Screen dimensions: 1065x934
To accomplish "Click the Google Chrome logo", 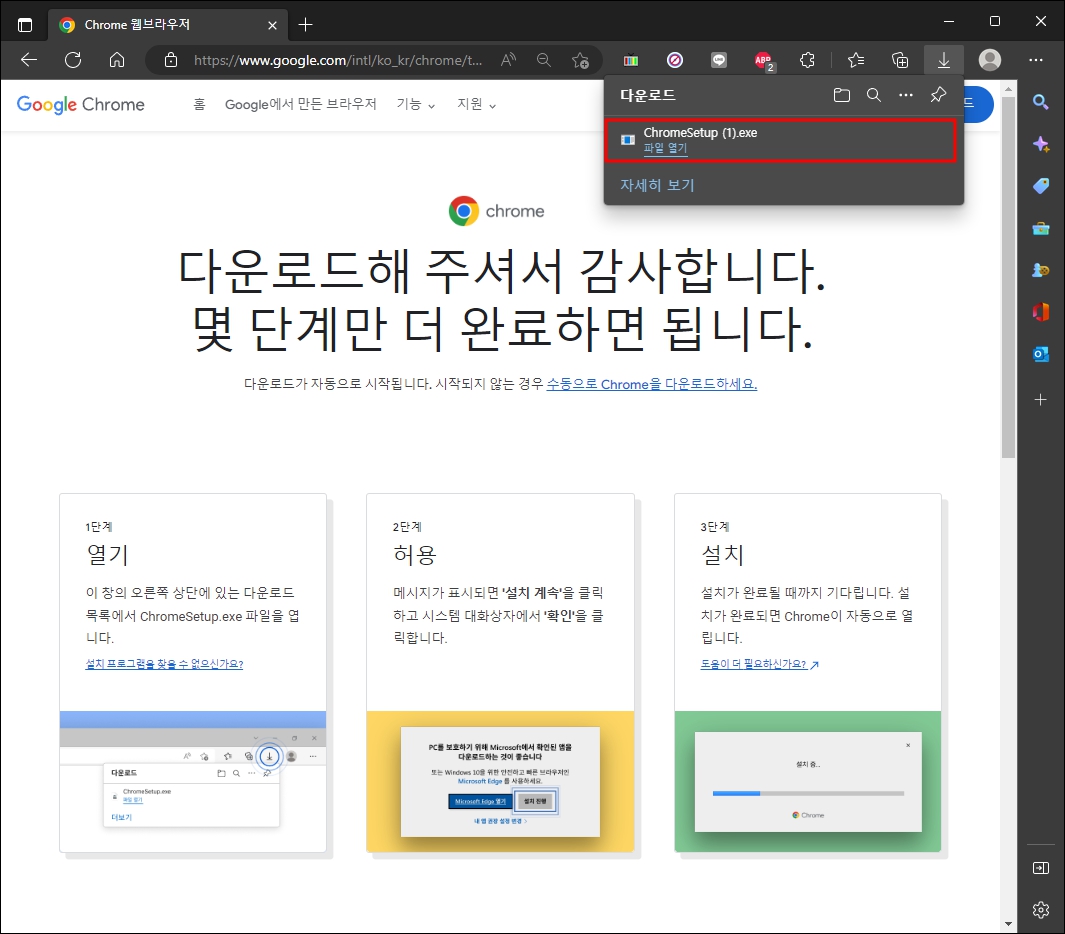I will (80, 105).
